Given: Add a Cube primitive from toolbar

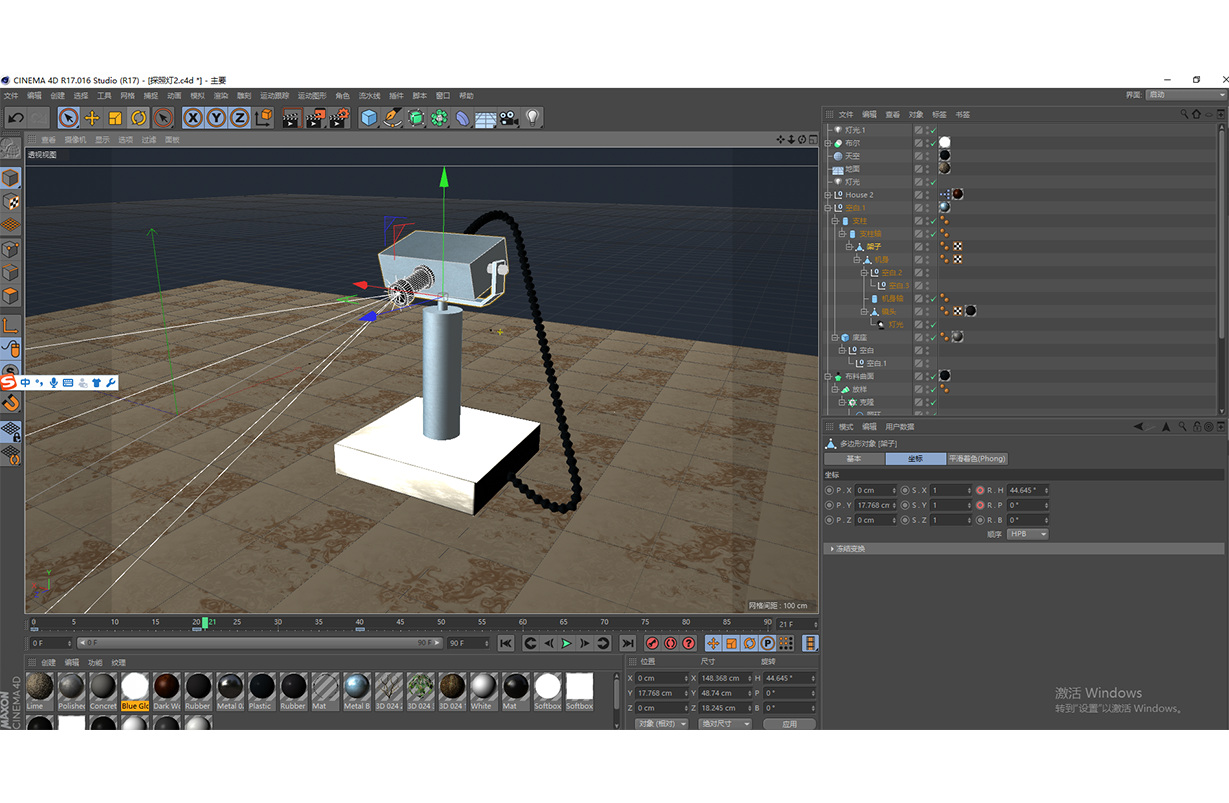Looking at the screenshot, I should click(x=369, y=118).
